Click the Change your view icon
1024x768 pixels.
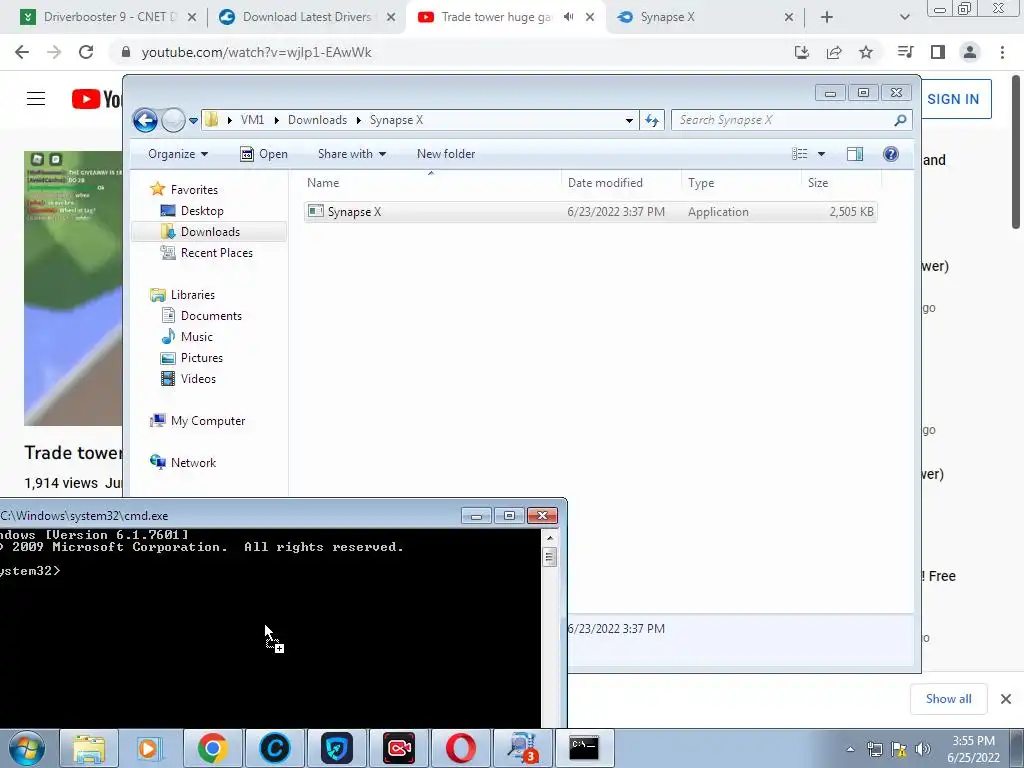[799, 154]
